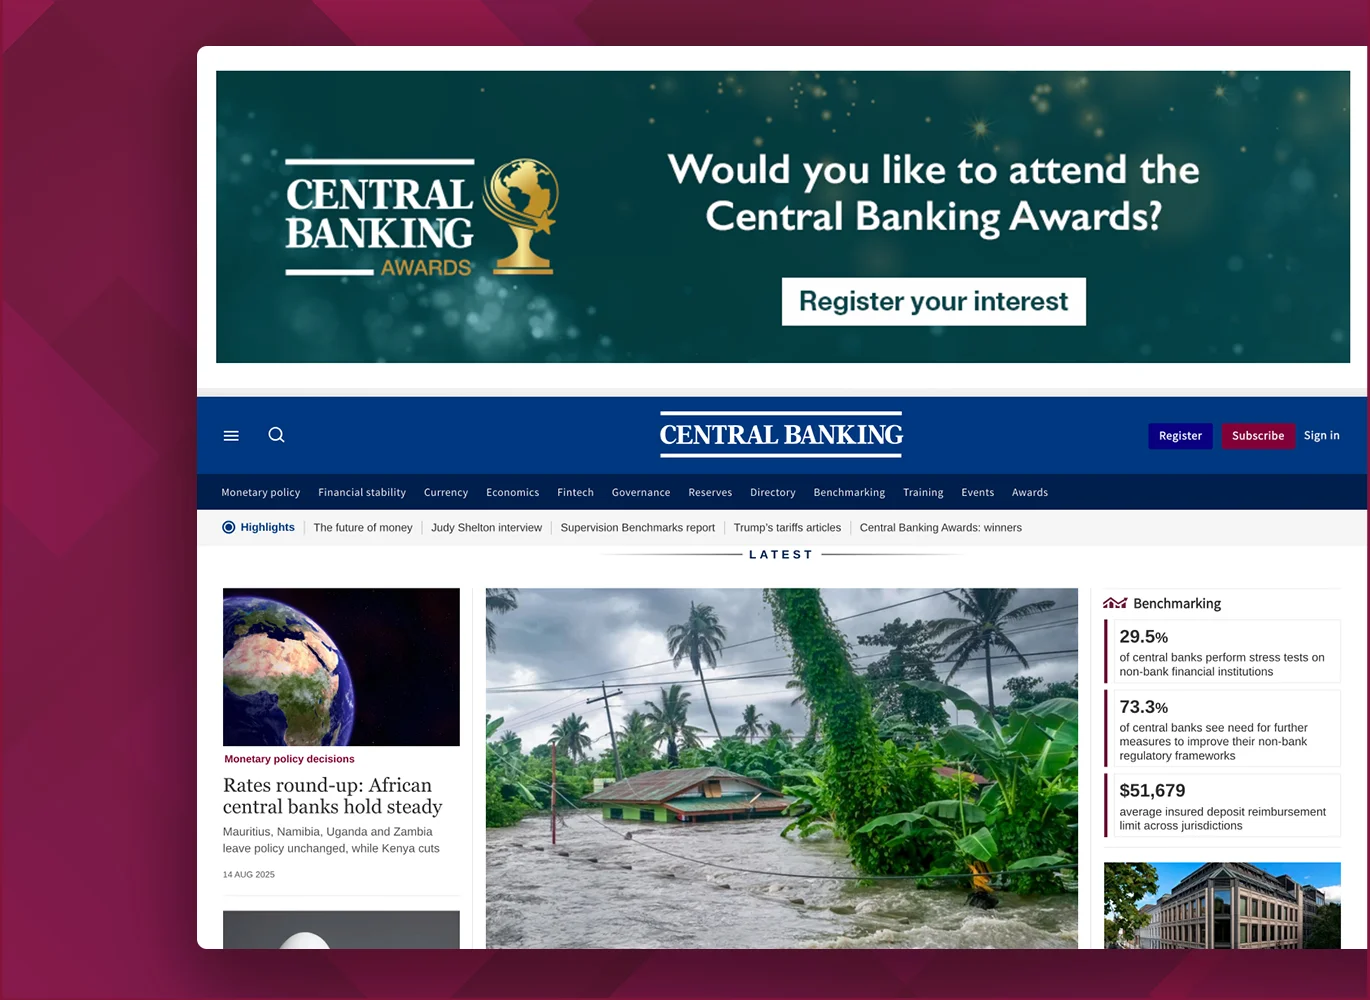Open the Sign in link
Image resolution: width=1370 pixels, height=1000 pixels.
pyautogui.click(x=1321, y=436)
